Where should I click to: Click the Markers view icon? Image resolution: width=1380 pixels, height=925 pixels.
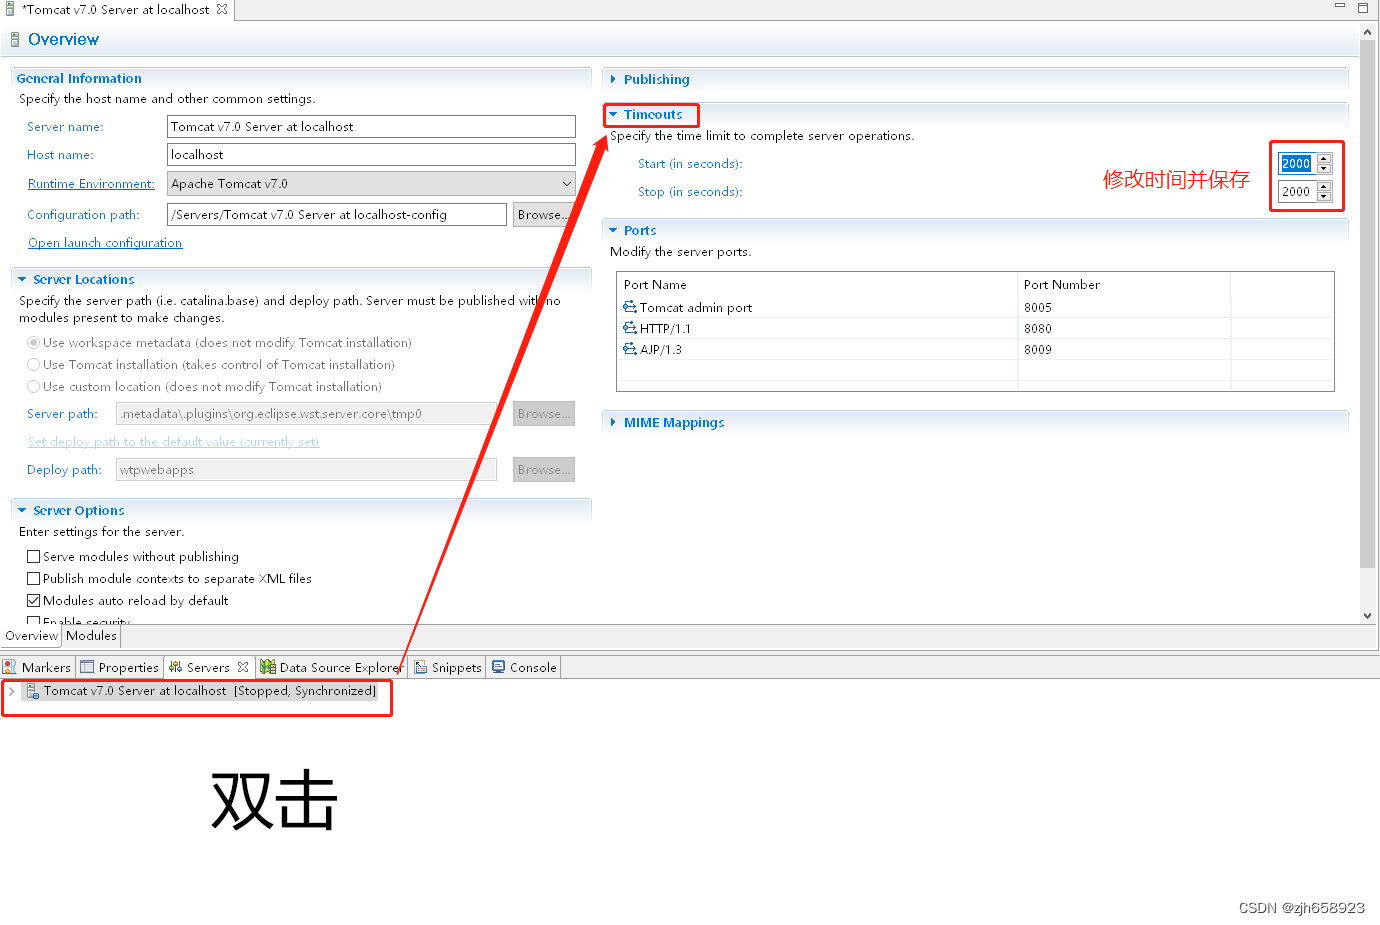[10, 667]
